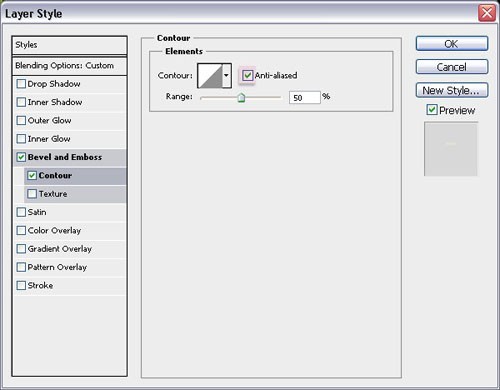Open the contour picker dropdown arrow
The width and height of the screenshot is (500, 390).
227,76
